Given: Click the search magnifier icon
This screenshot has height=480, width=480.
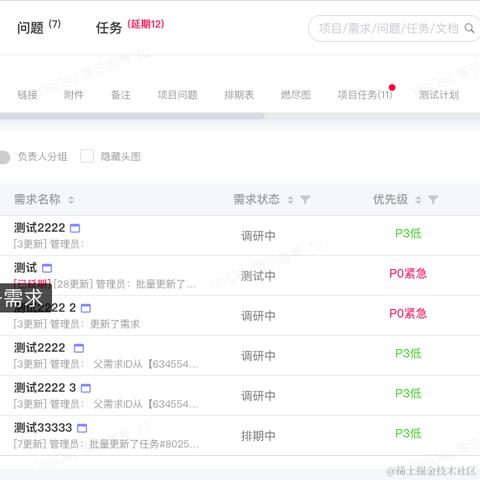Looking at the screenshot, I should [x=469, y=29].
